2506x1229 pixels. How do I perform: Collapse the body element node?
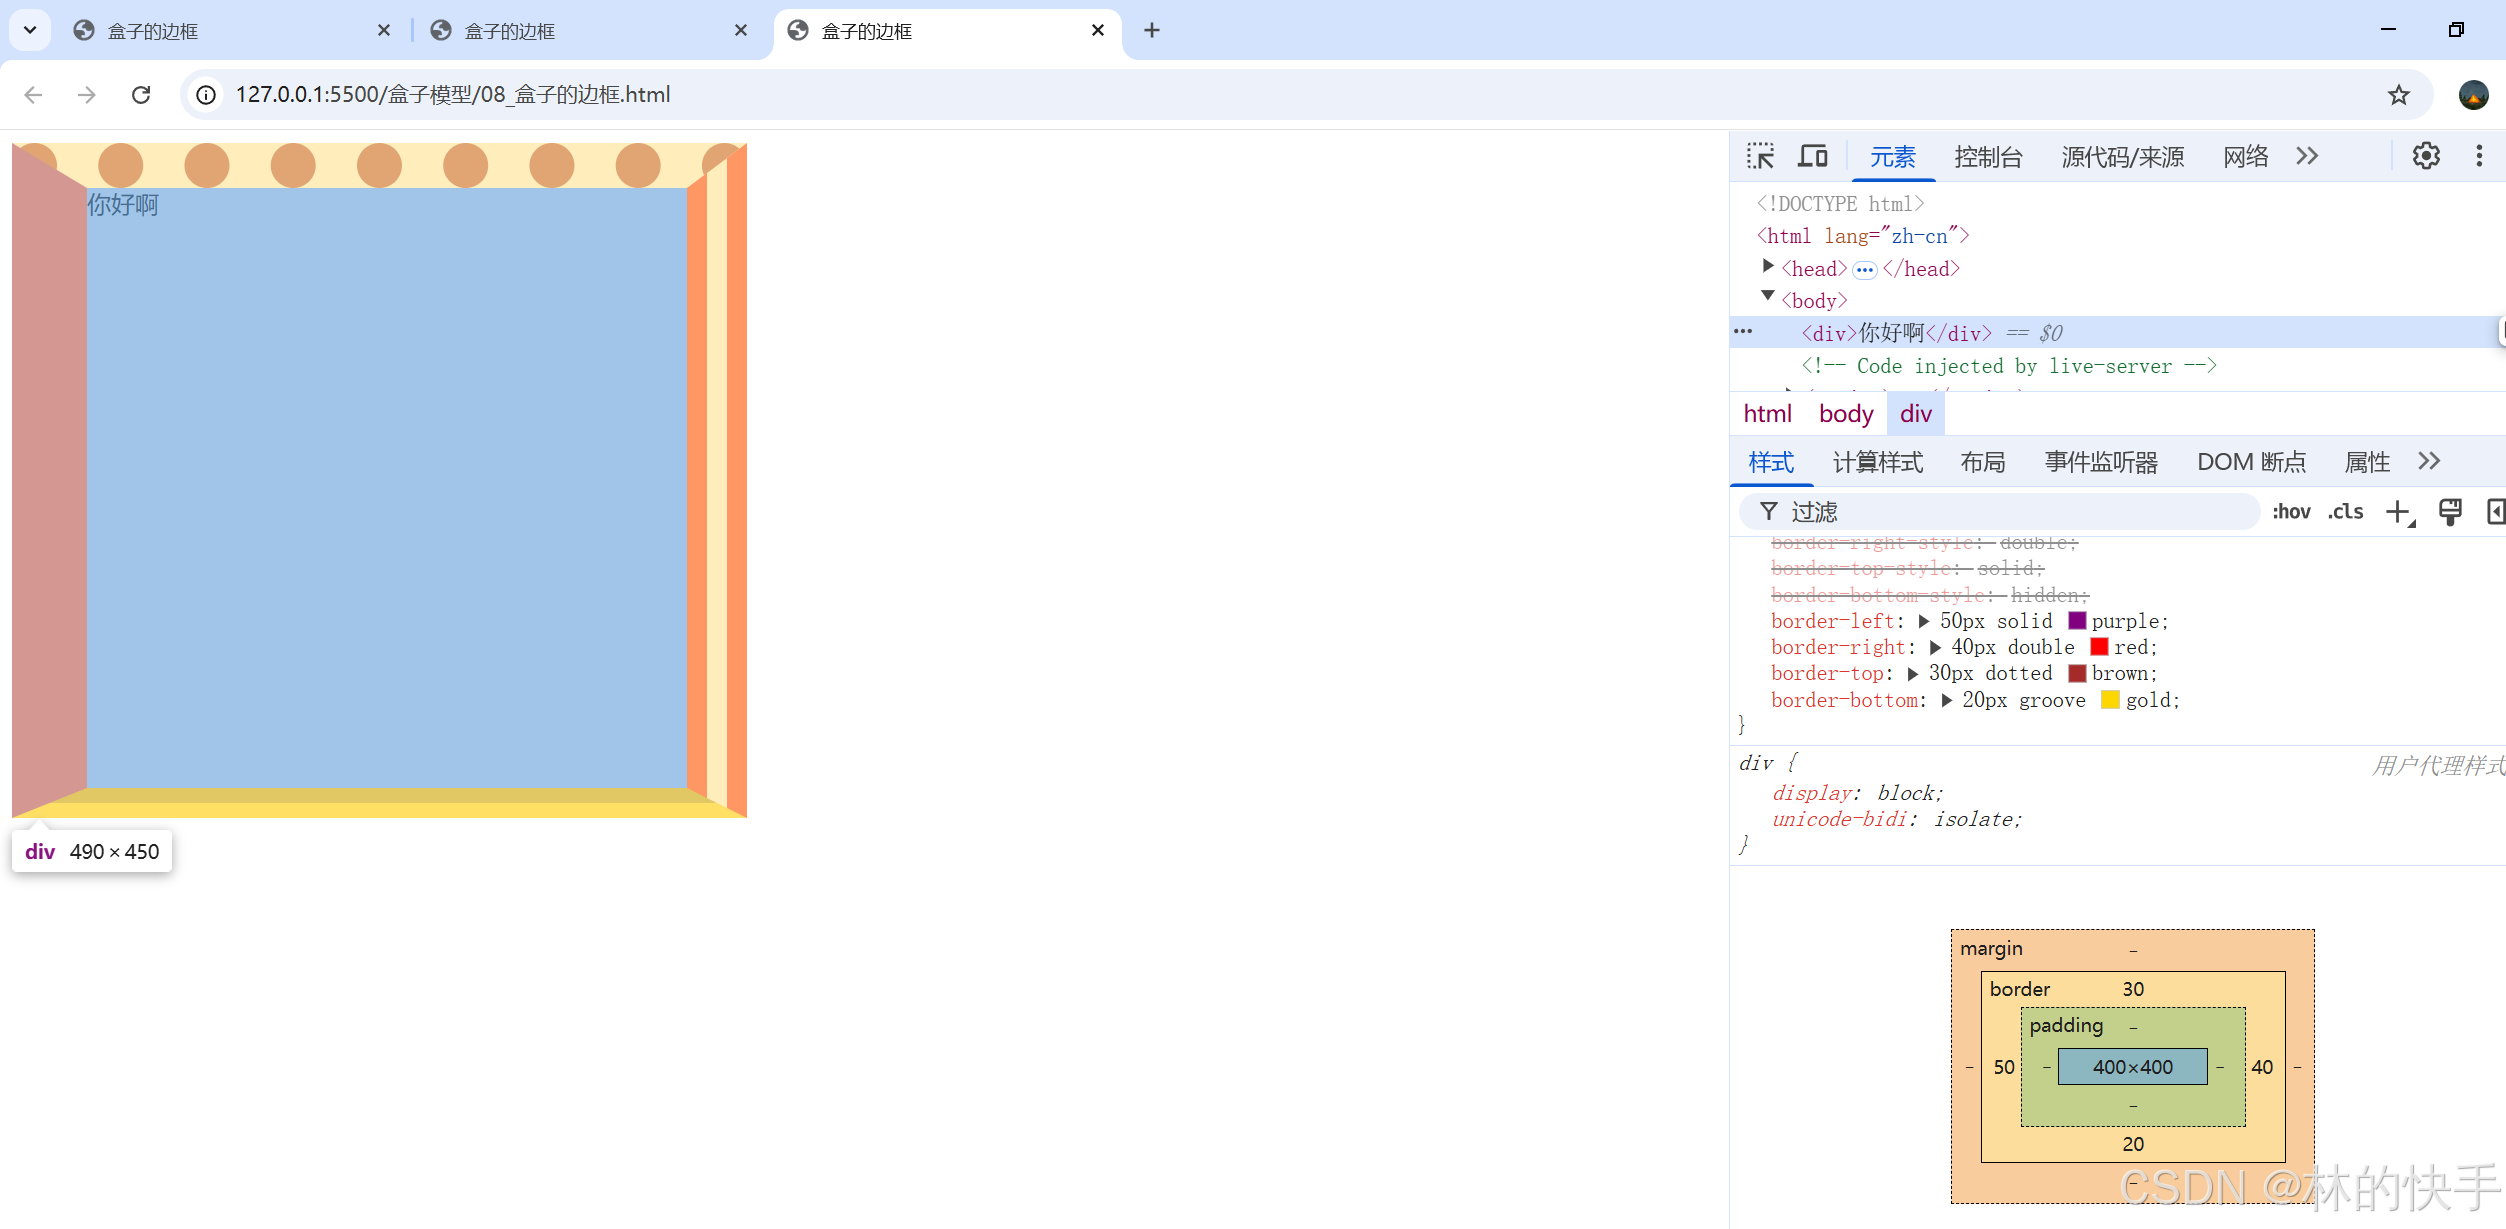click(x=1768, y=297)
